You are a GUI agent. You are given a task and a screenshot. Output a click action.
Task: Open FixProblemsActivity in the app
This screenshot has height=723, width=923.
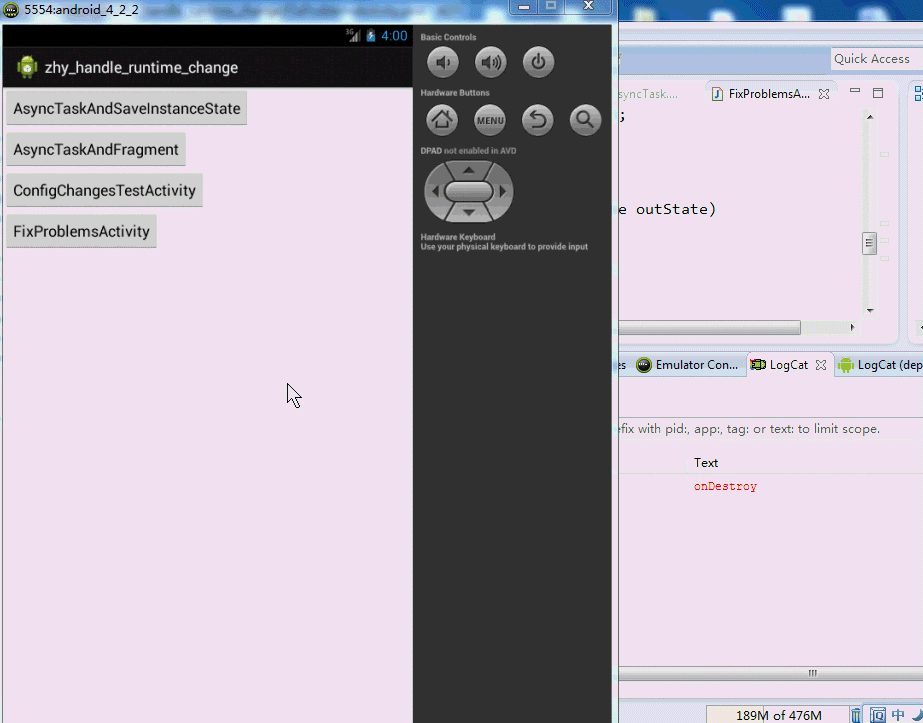[81, 232]
